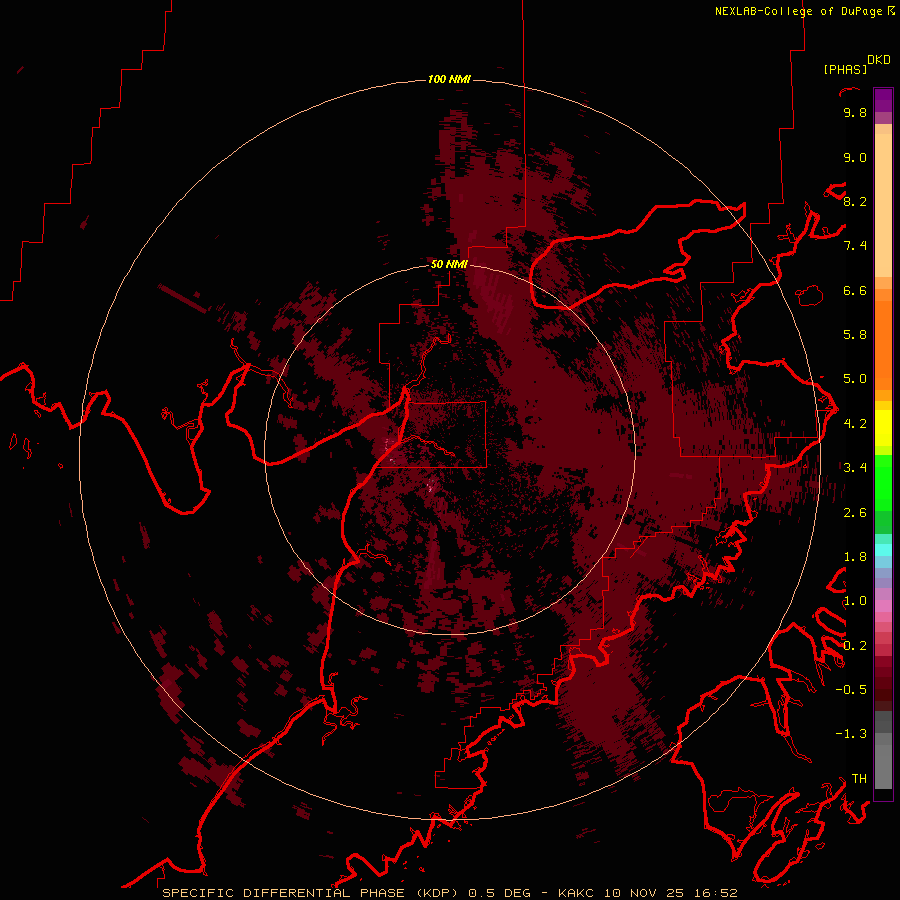Image resolution: width=900 pixels, height=900 pixels.
Task: Click the 4.2 value on the color scale
Action: click(855, 424)
